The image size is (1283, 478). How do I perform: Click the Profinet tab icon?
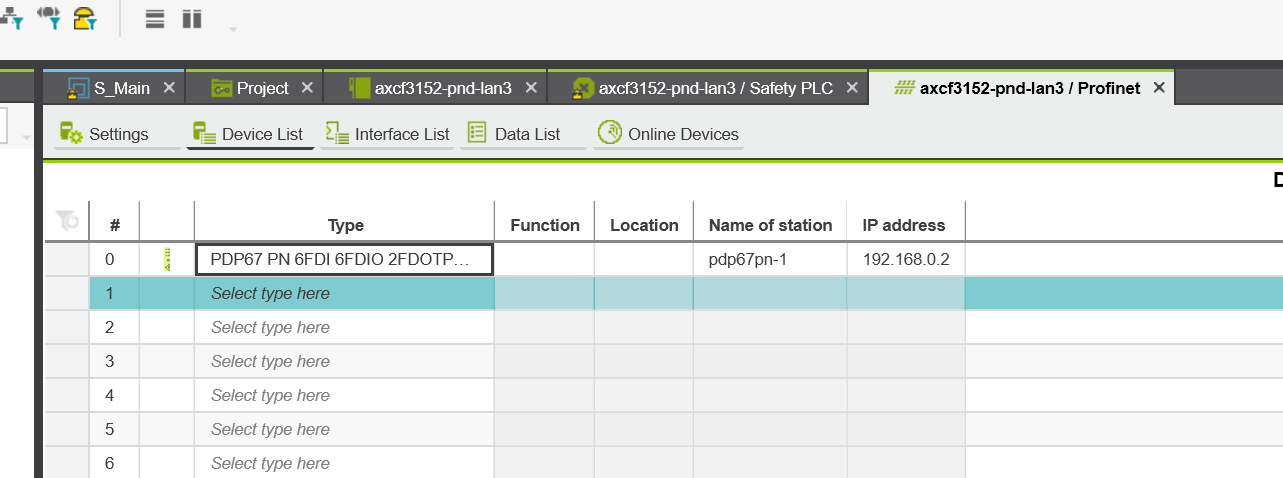(x=904, y=88)
